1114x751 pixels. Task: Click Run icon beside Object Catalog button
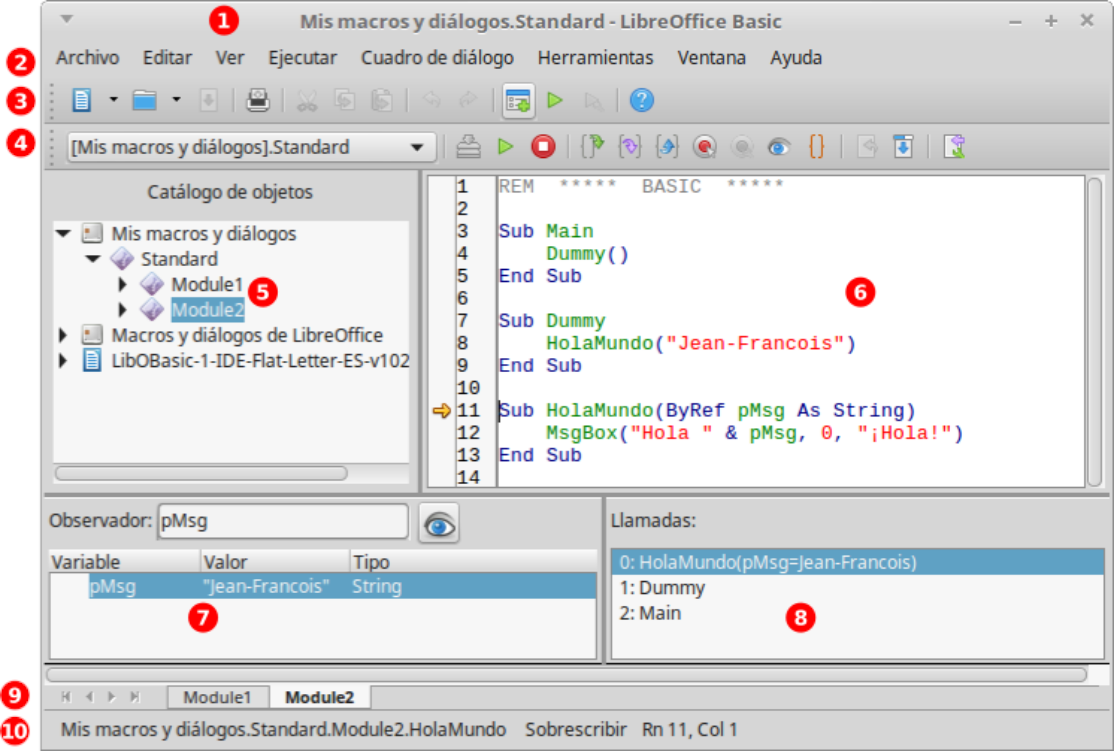(555, 100)
